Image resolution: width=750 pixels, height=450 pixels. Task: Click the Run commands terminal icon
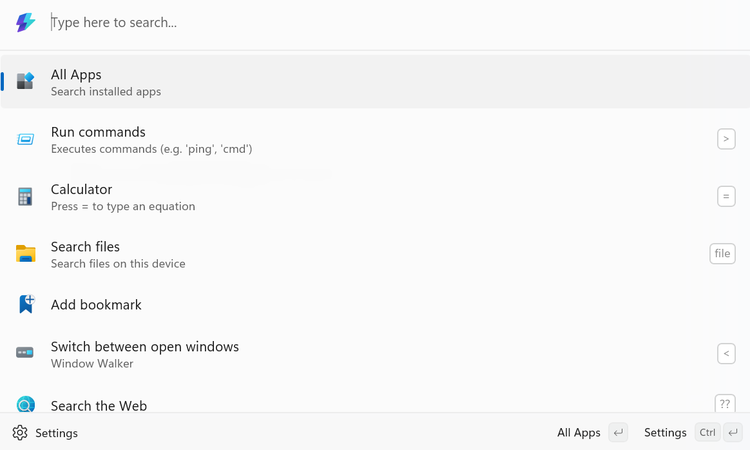(x=25, y=139)
